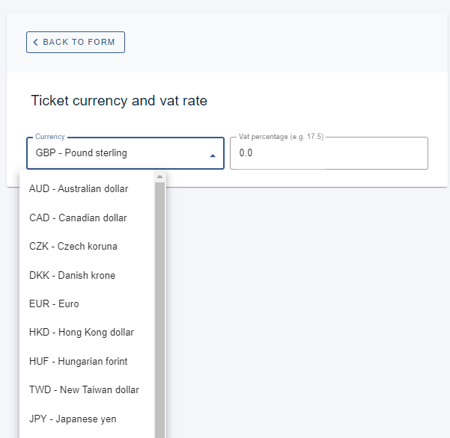Focus the Vat percentage input field
Viewport: 450px width, 438px height.
tap(329, 153)
